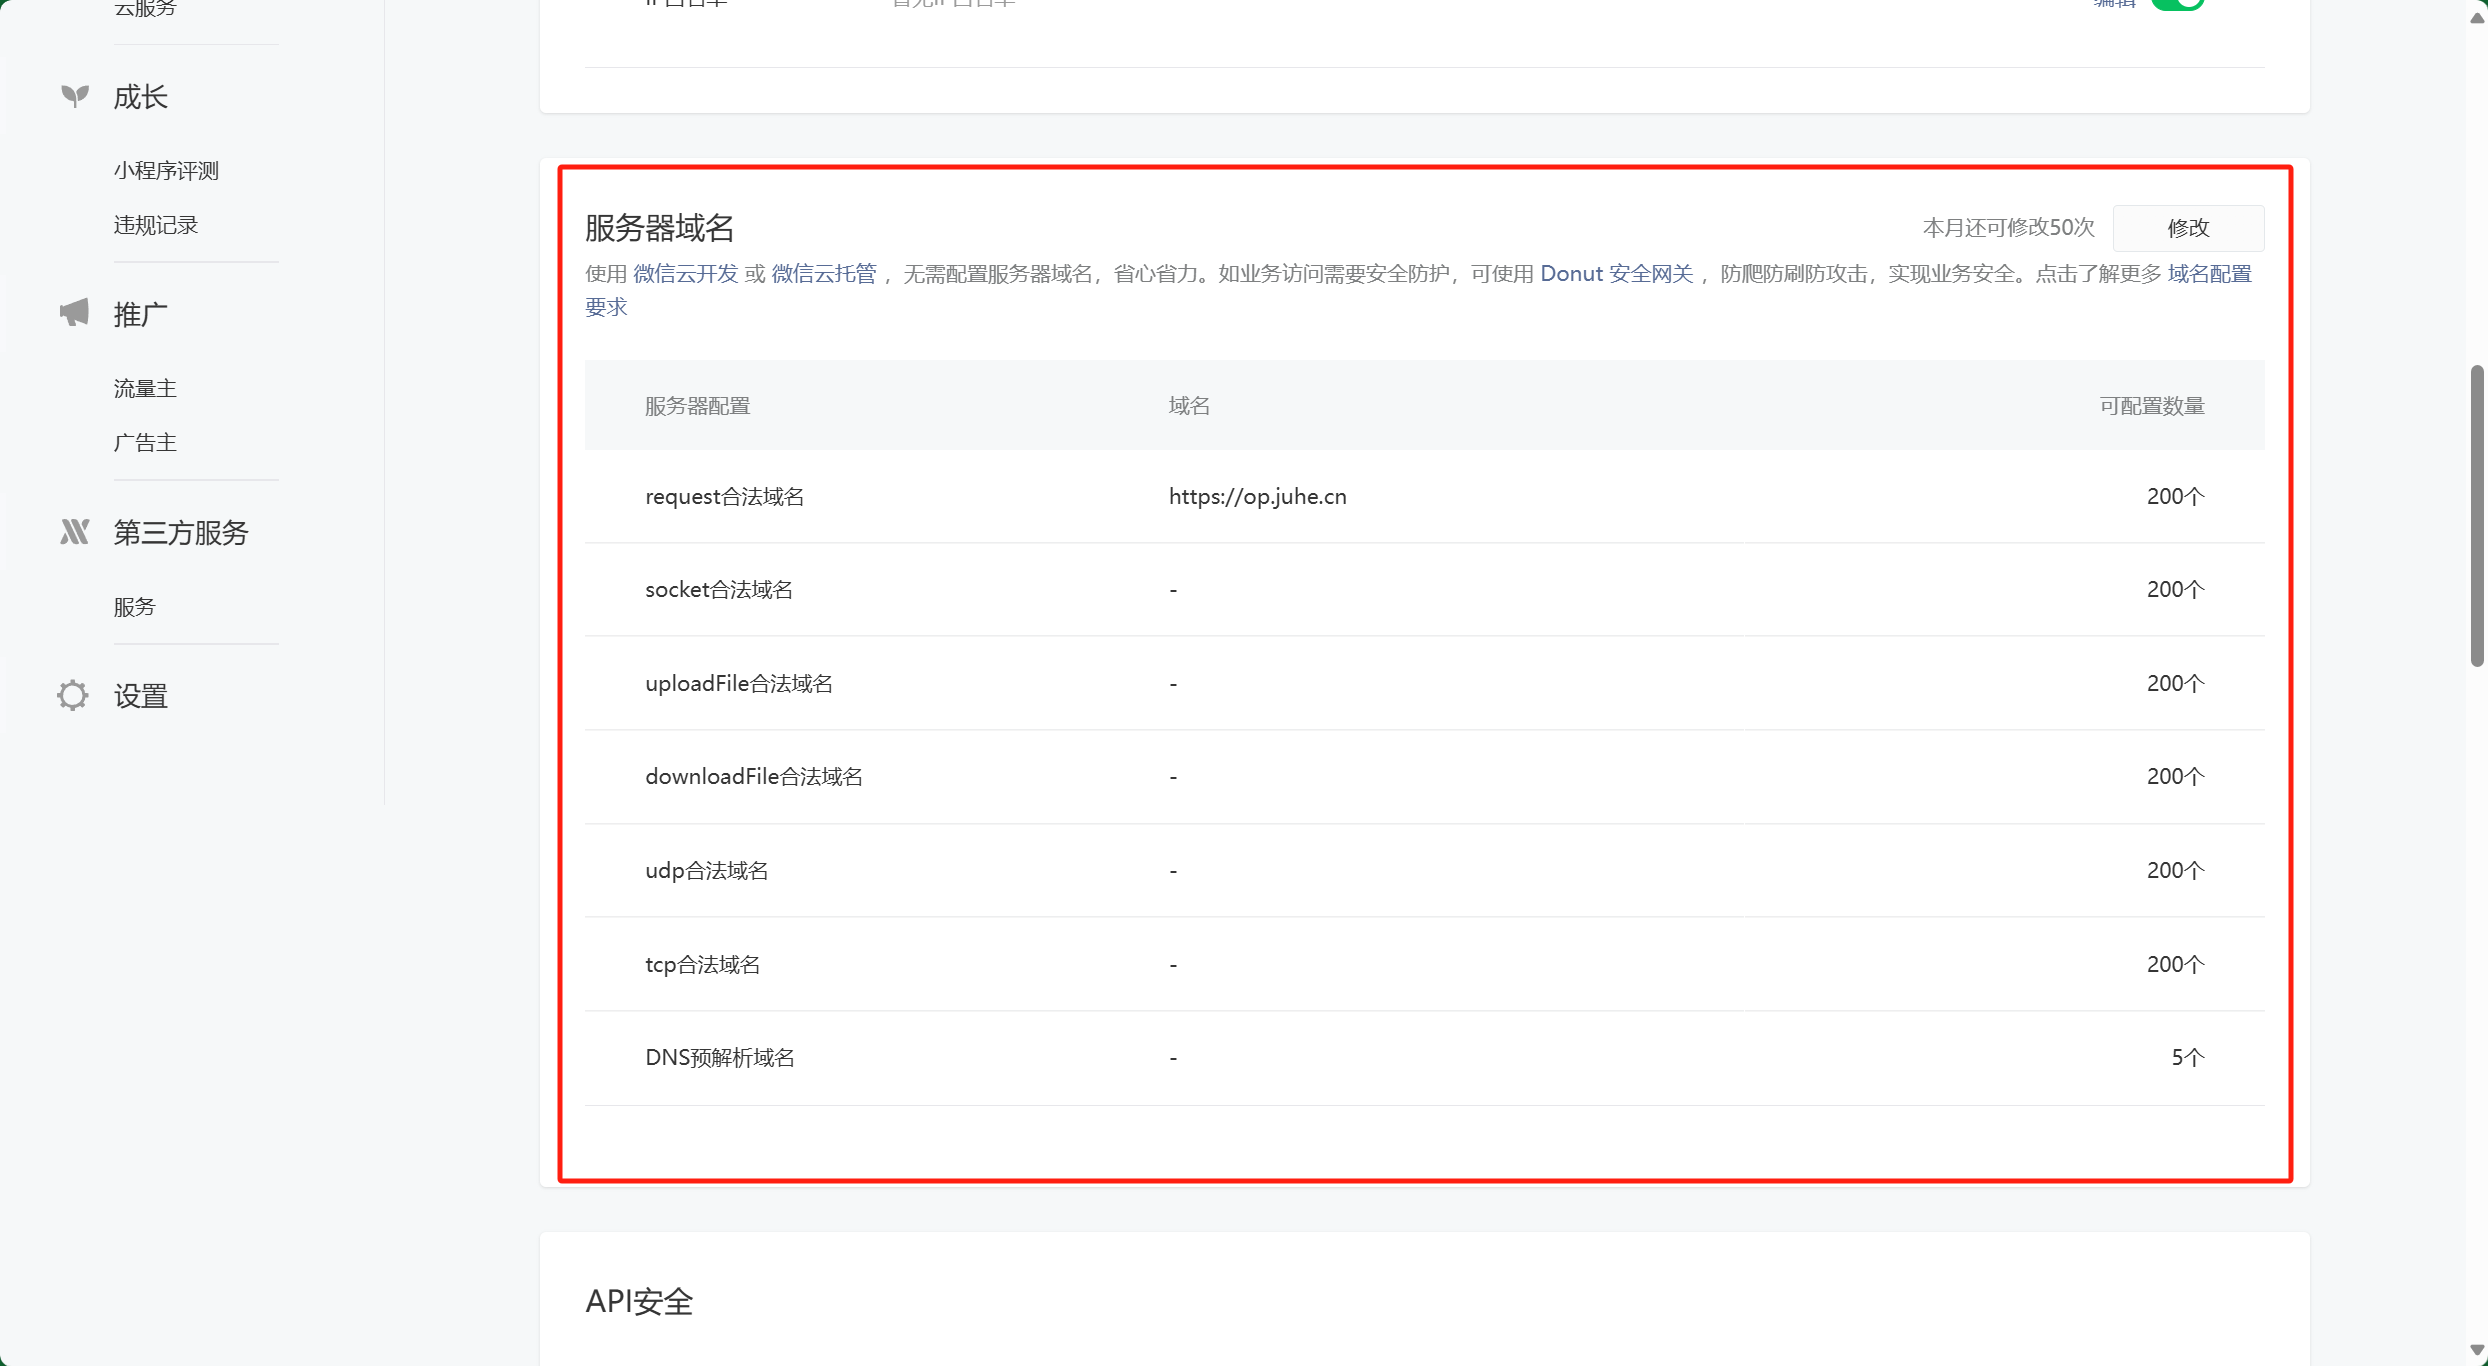Click the megaphone icon beside 推广

[75, 313]
